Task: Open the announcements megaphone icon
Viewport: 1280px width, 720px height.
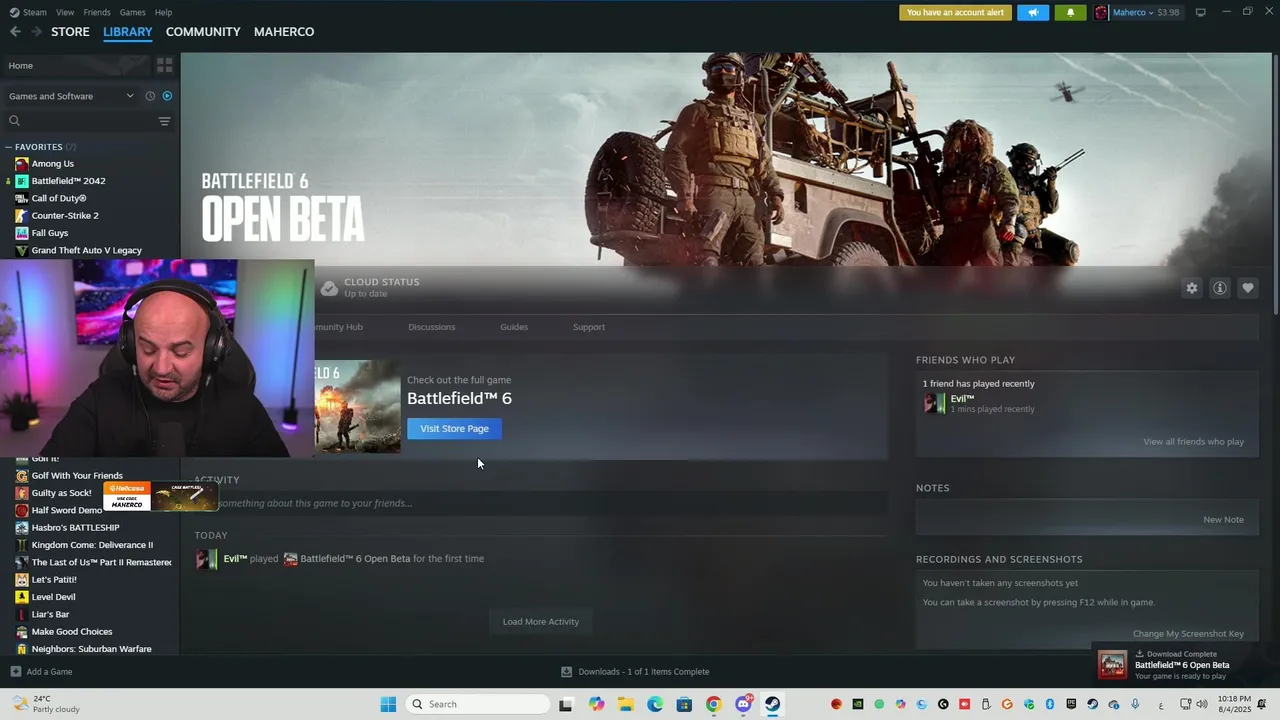Action: pyautogui.click(x=1033, y=13)
